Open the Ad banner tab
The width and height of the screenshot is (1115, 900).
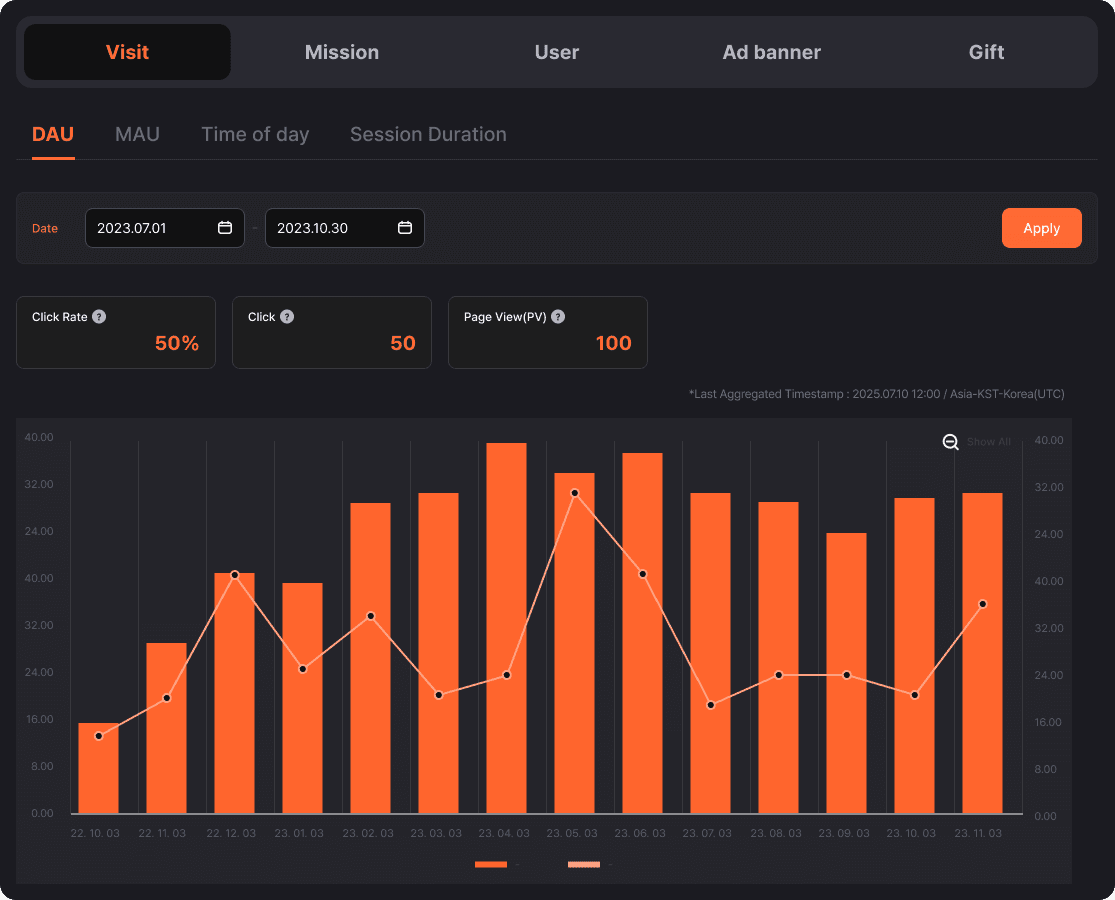pyautogui.click(x=772, y=52)
